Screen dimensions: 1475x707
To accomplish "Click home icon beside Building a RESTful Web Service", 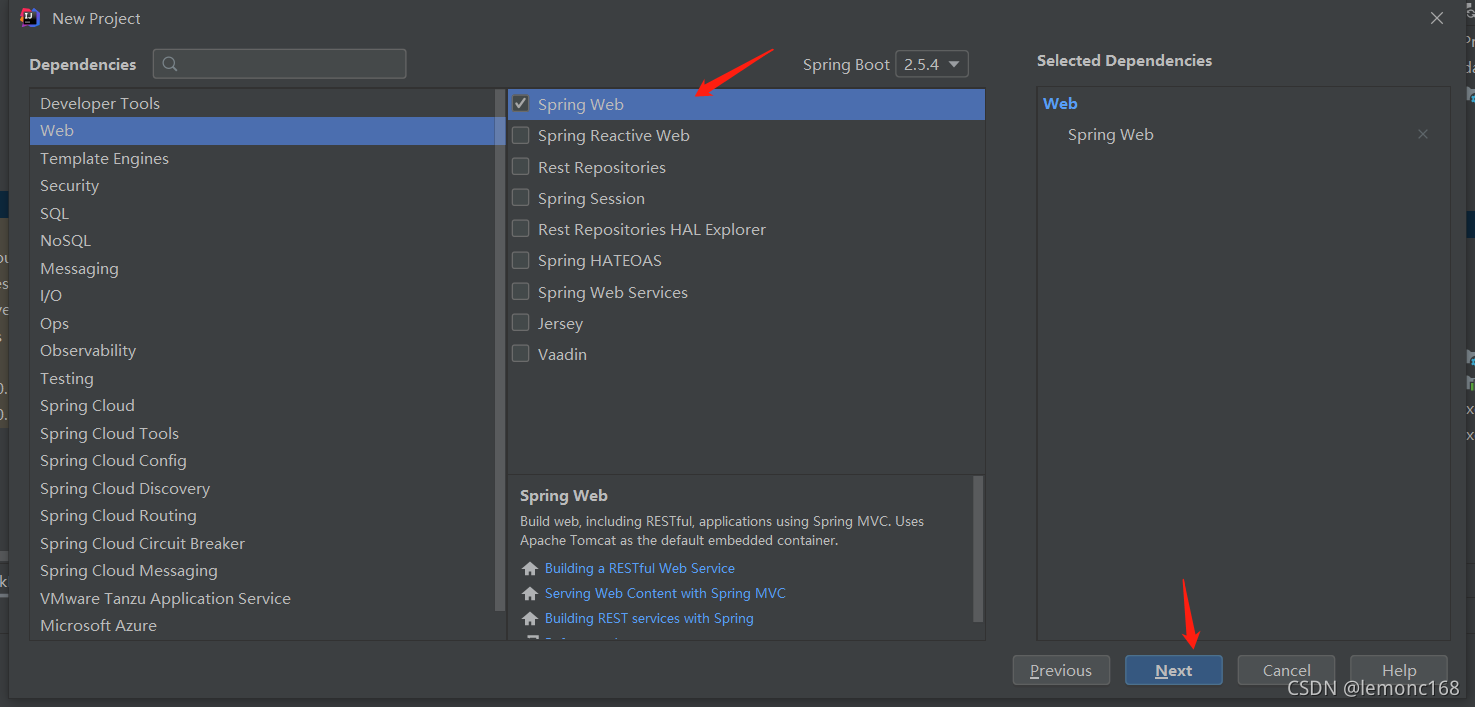I will point(530,569).
